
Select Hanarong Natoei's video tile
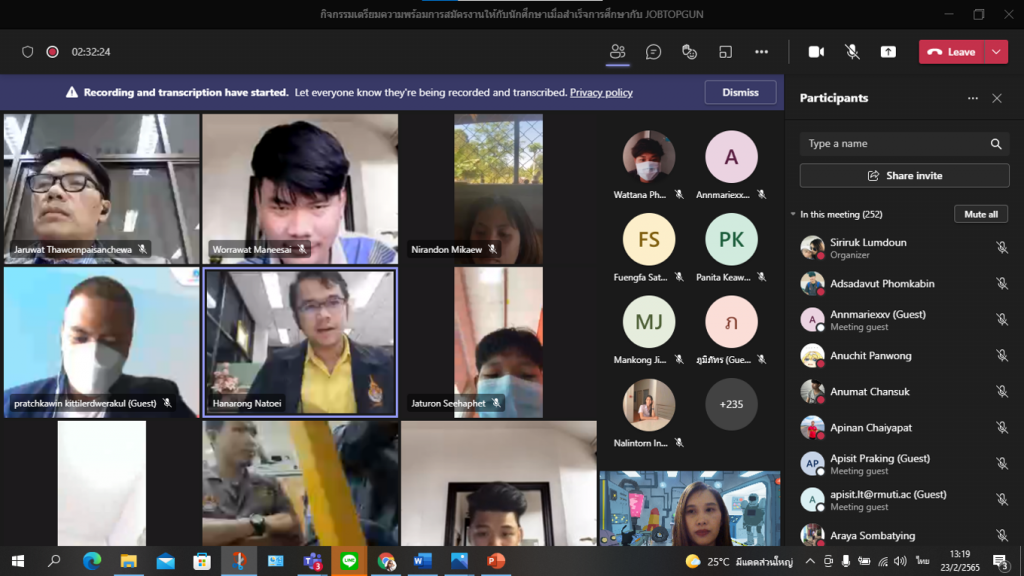[x=300, y=340]
